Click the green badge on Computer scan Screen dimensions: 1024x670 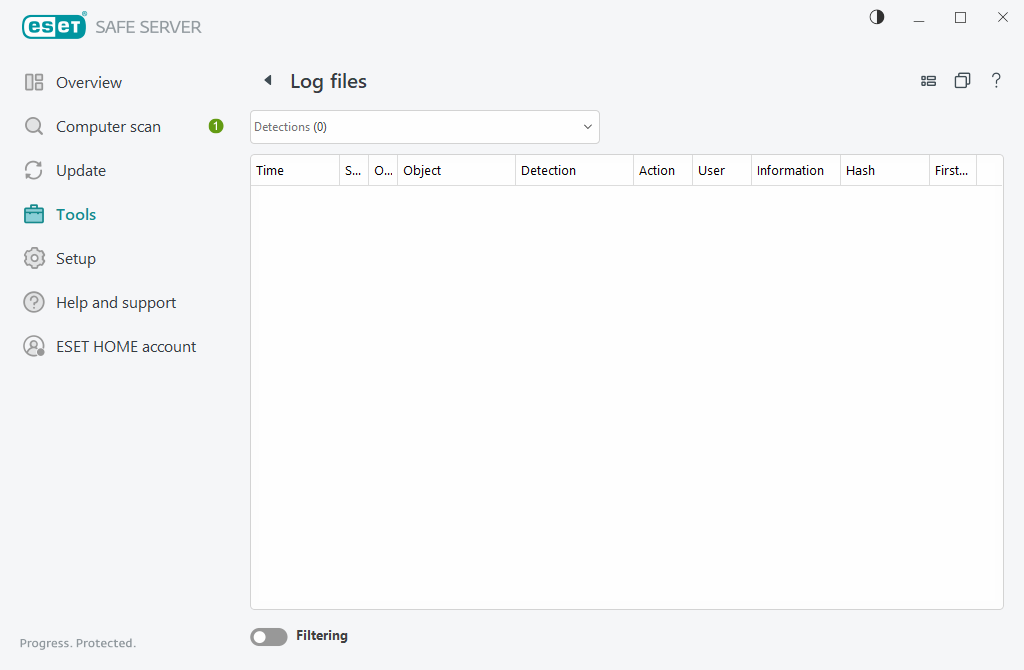coord(215,126)
